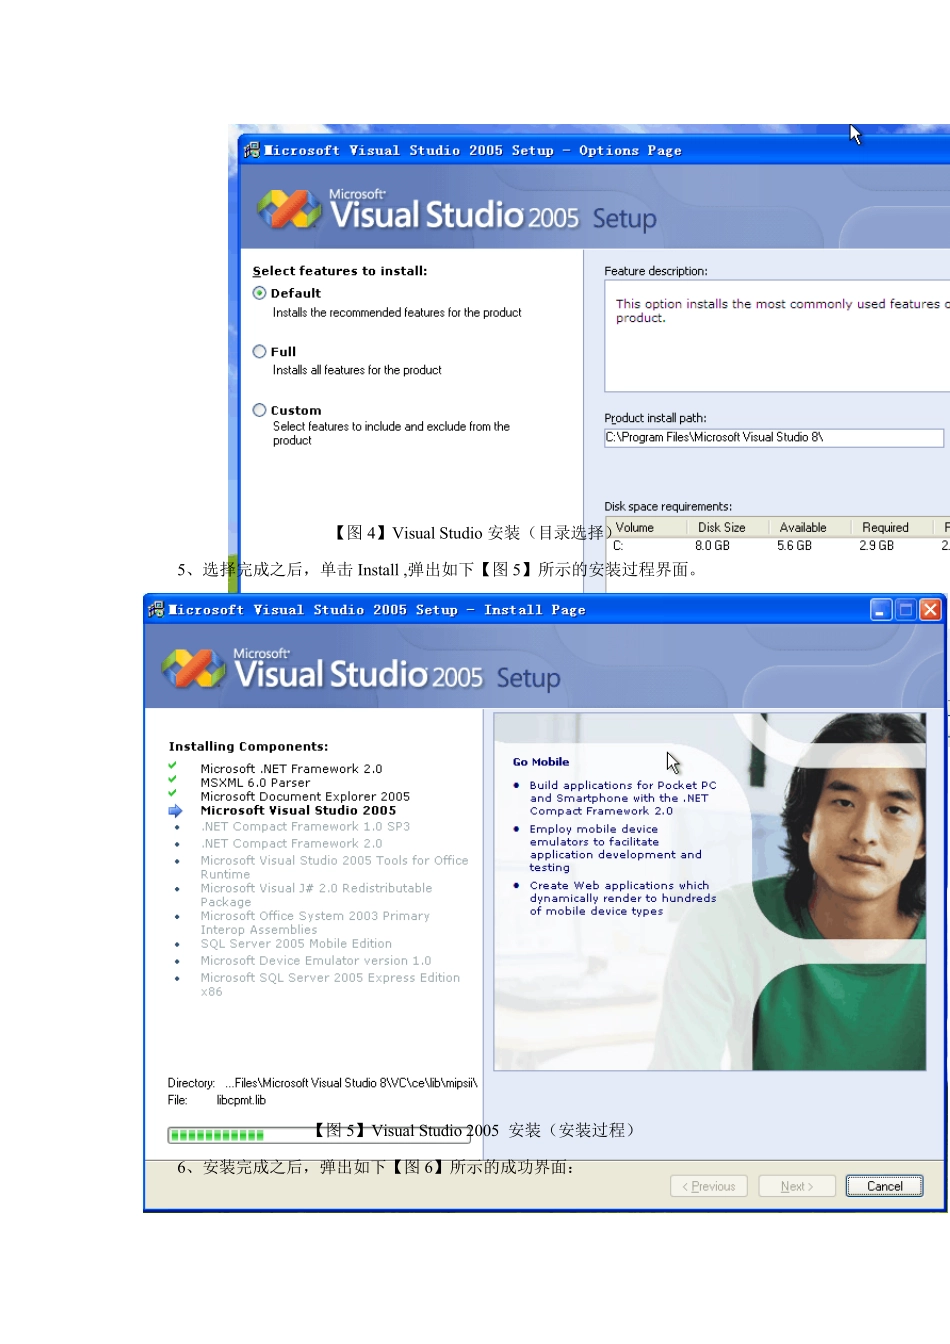Click the 'Go Mobile' heading
This screenshot has width=950, height=1344.
coord(541,762)
